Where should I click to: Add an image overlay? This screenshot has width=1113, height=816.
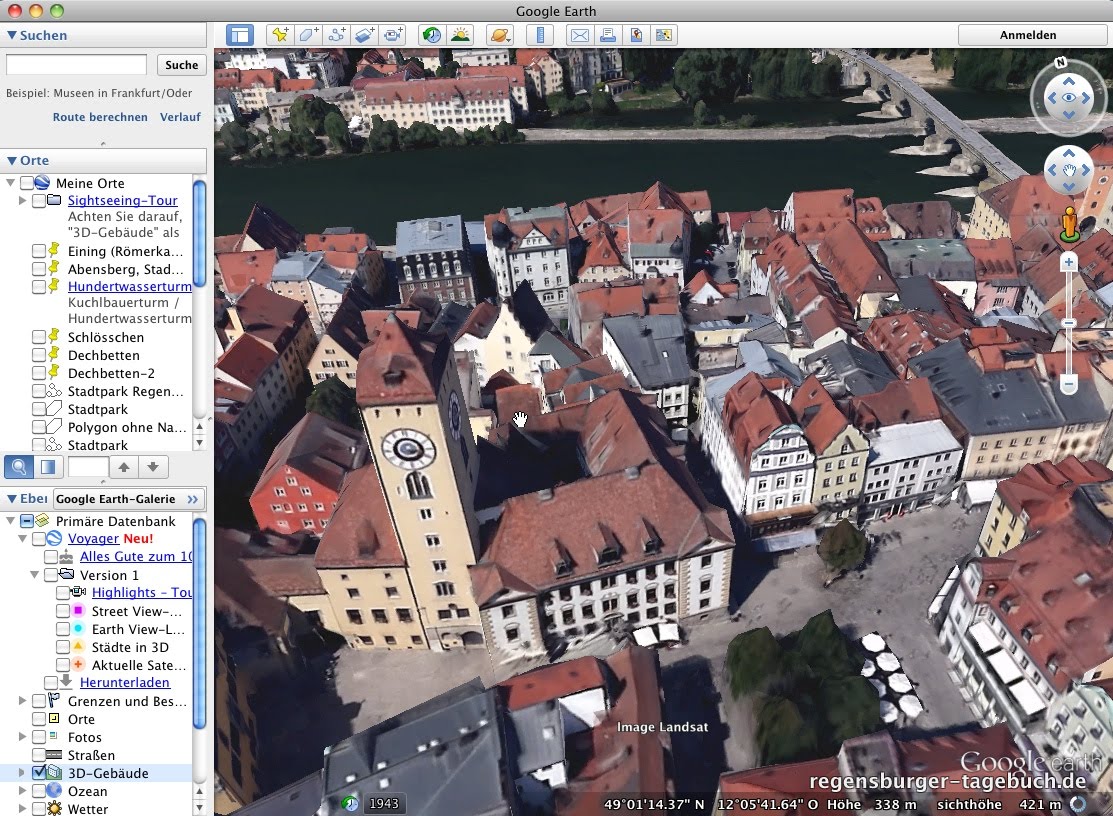(x=364, y=35)
